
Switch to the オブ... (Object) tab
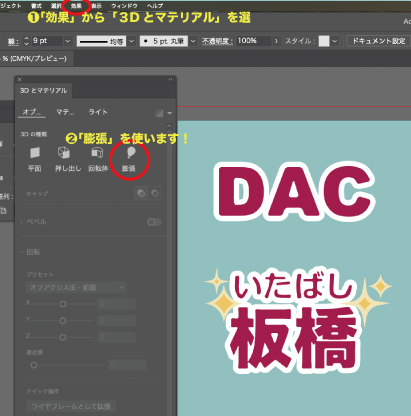(31, 112)
